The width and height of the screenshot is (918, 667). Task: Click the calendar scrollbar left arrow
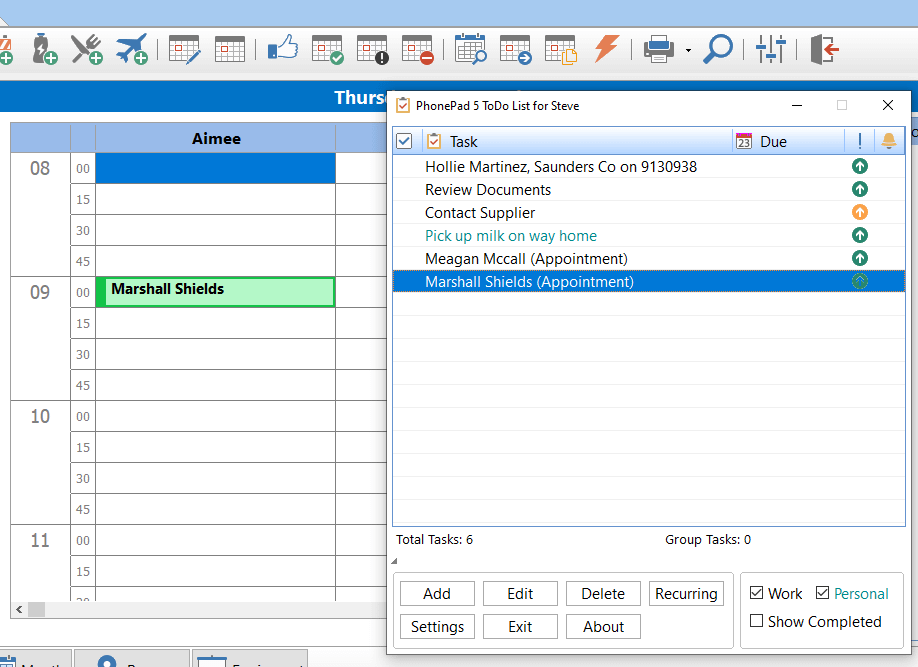coord(19,610)
